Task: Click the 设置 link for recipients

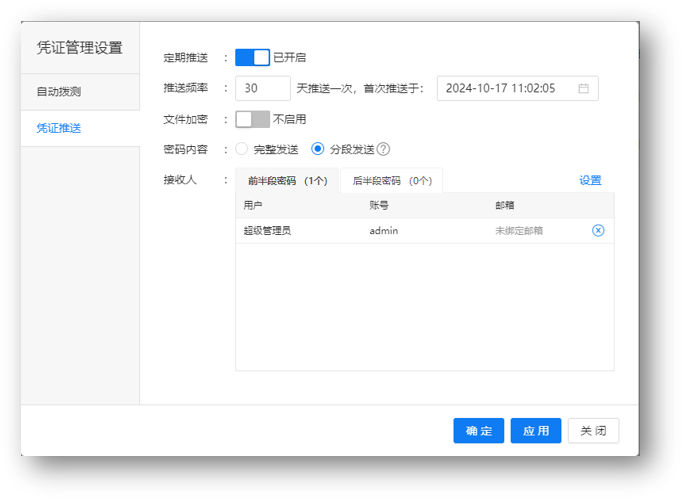Action: tap(590, 181)
